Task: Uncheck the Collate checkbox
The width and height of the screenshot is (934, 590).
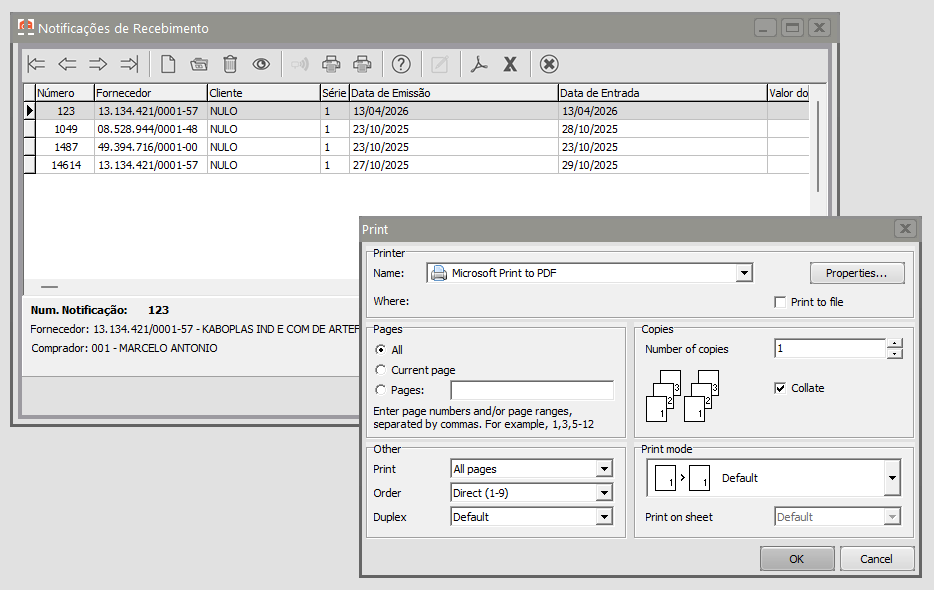Action: [781, 388]
